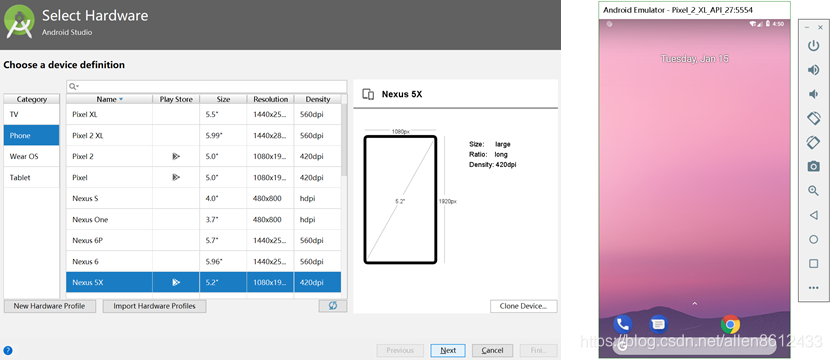
Task: Click the Play Store icon in Pixel 2 row
Action: pyautogui.click(x=176, y=157)
